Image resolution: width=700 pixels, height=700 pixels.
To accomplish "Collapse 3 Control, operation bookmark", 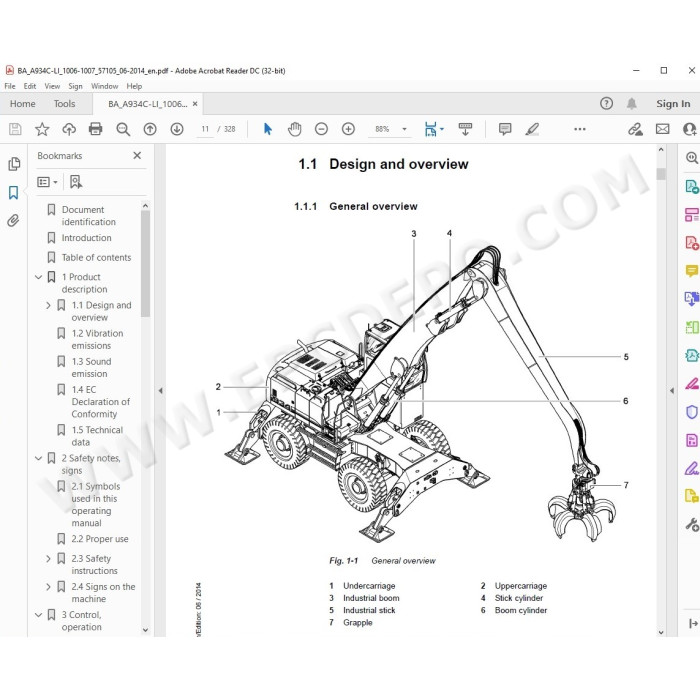I will coord(39,615).
